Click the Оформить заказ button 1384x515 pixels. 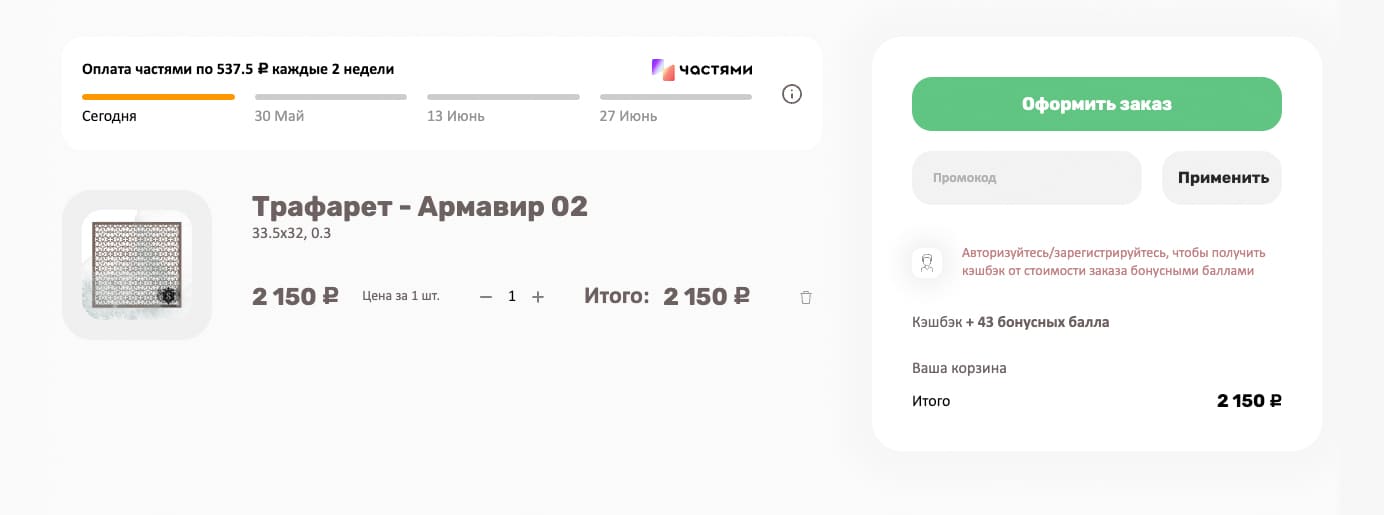(1096, 104)
